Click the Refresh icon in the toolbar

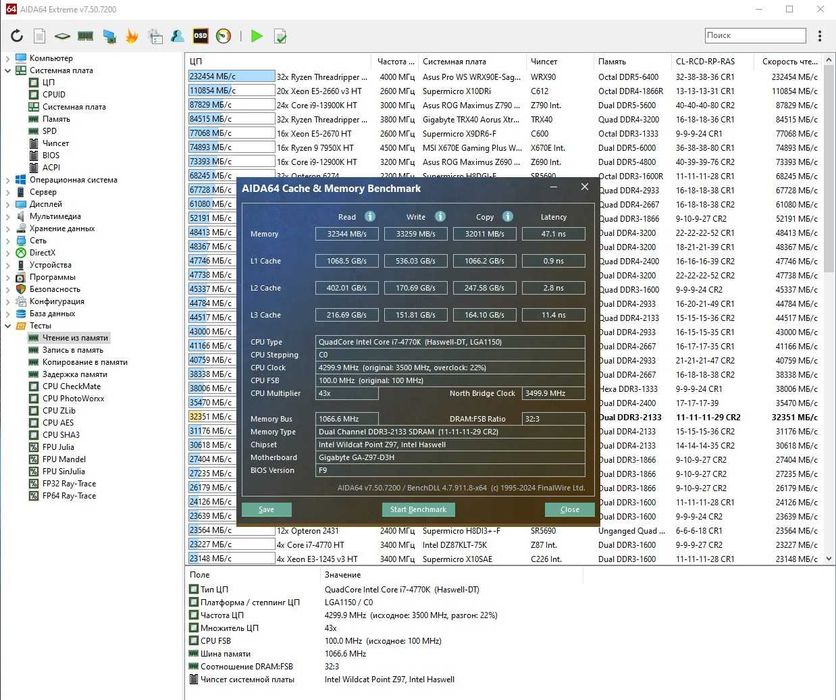pos(16,36)
